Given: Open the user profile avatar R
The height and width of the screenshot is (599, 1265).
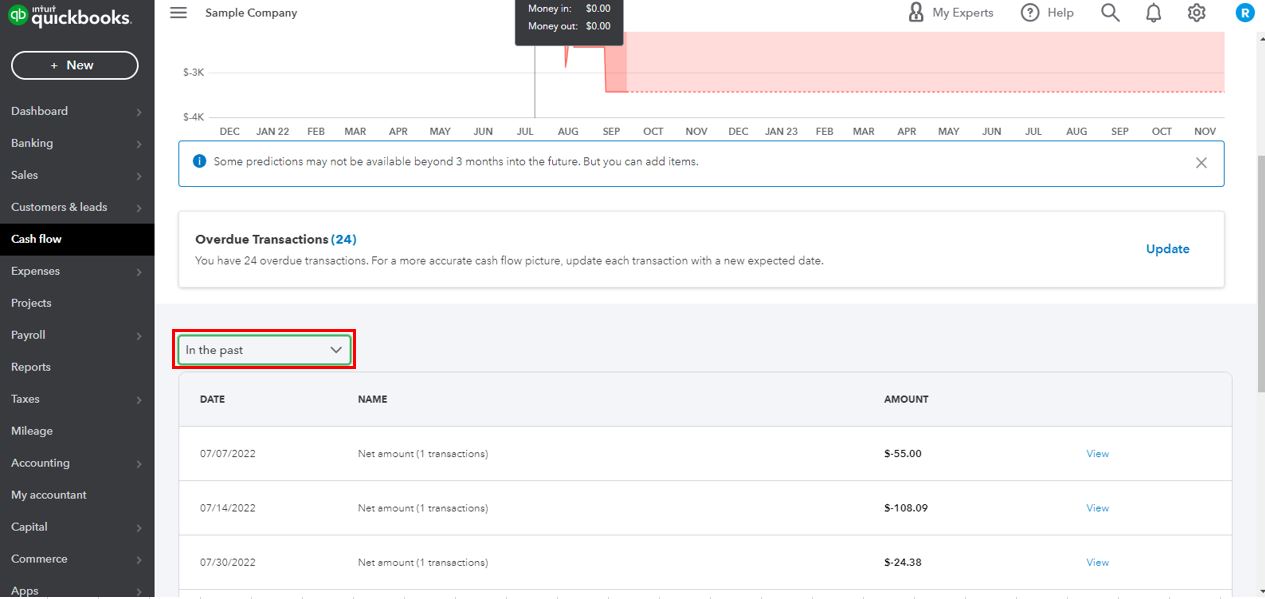Looking at the screenshot, I should [1244, 13].
